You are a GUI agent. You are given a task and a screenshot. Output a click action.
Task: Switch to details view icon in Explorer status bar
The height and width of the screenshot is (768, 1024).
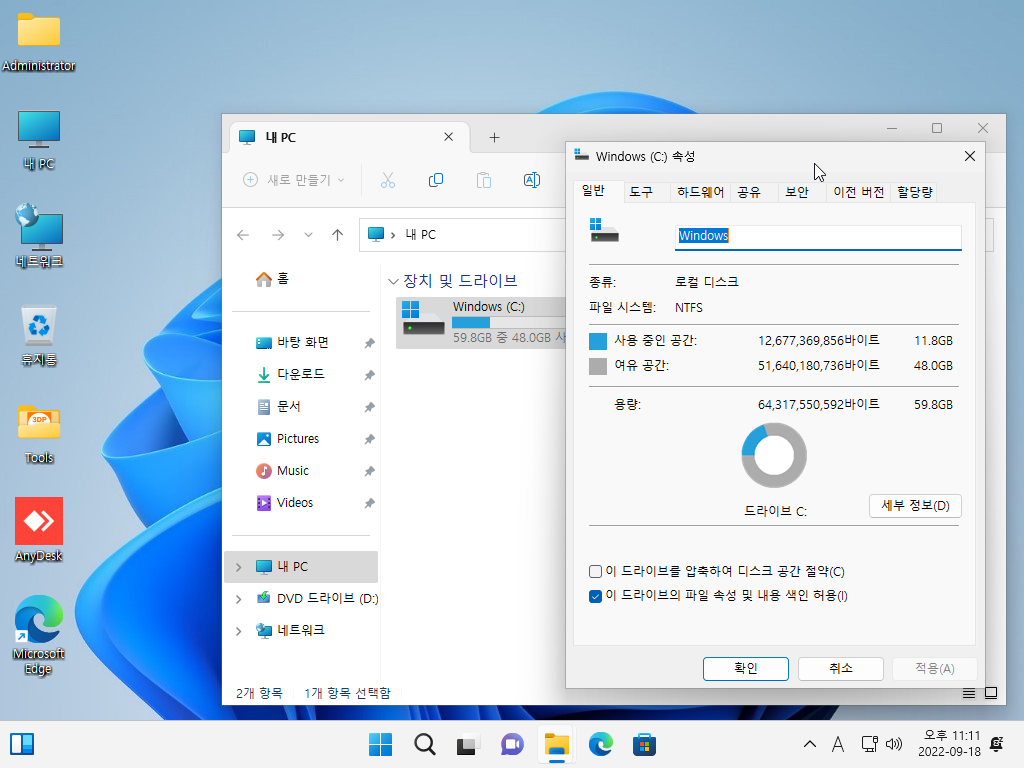click(x=968, y=693)
